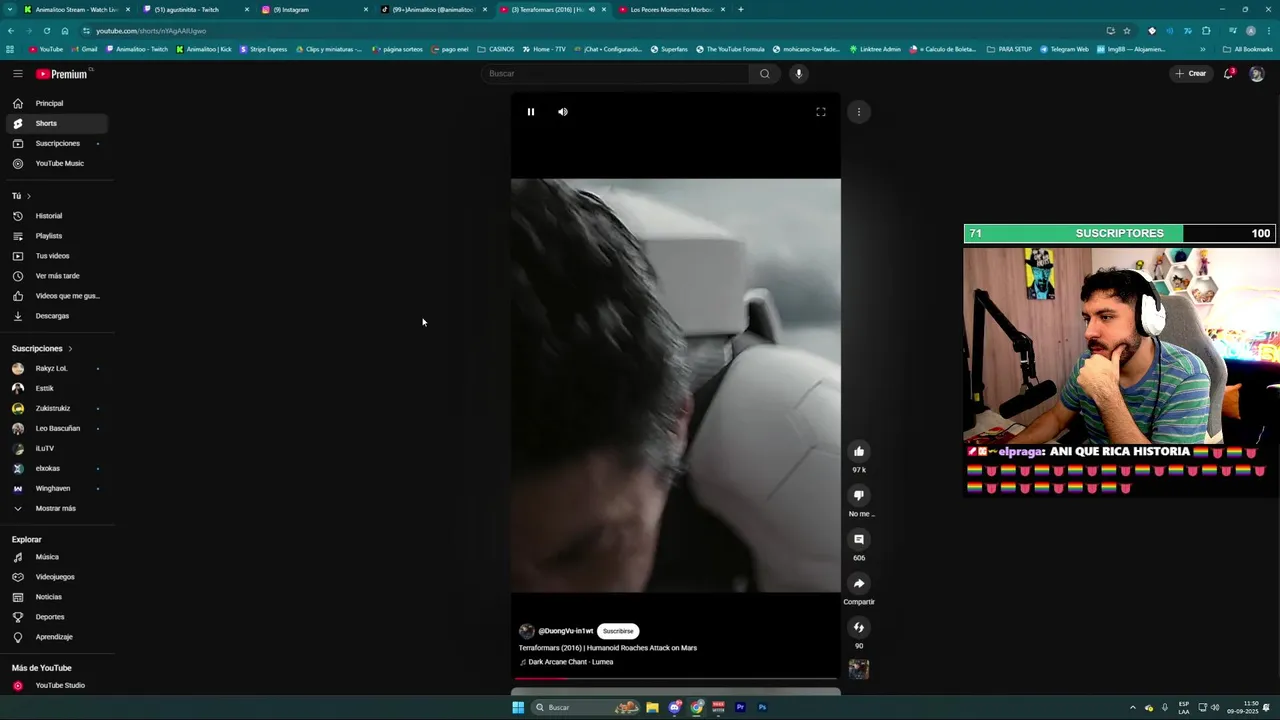The image size is (1280, 720).
Task: Subscribe with the Suscribirse button
Action: pyautogui.click(x=618, y=631)
